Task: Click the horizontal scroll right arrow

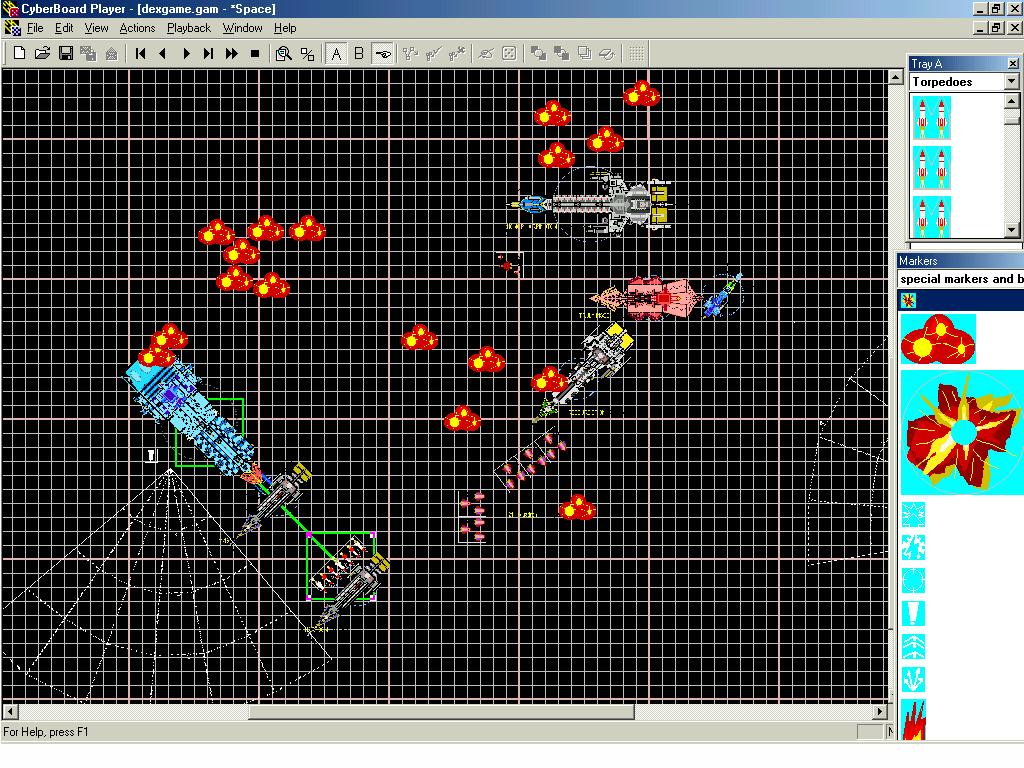Action: (x=880, y=712)
